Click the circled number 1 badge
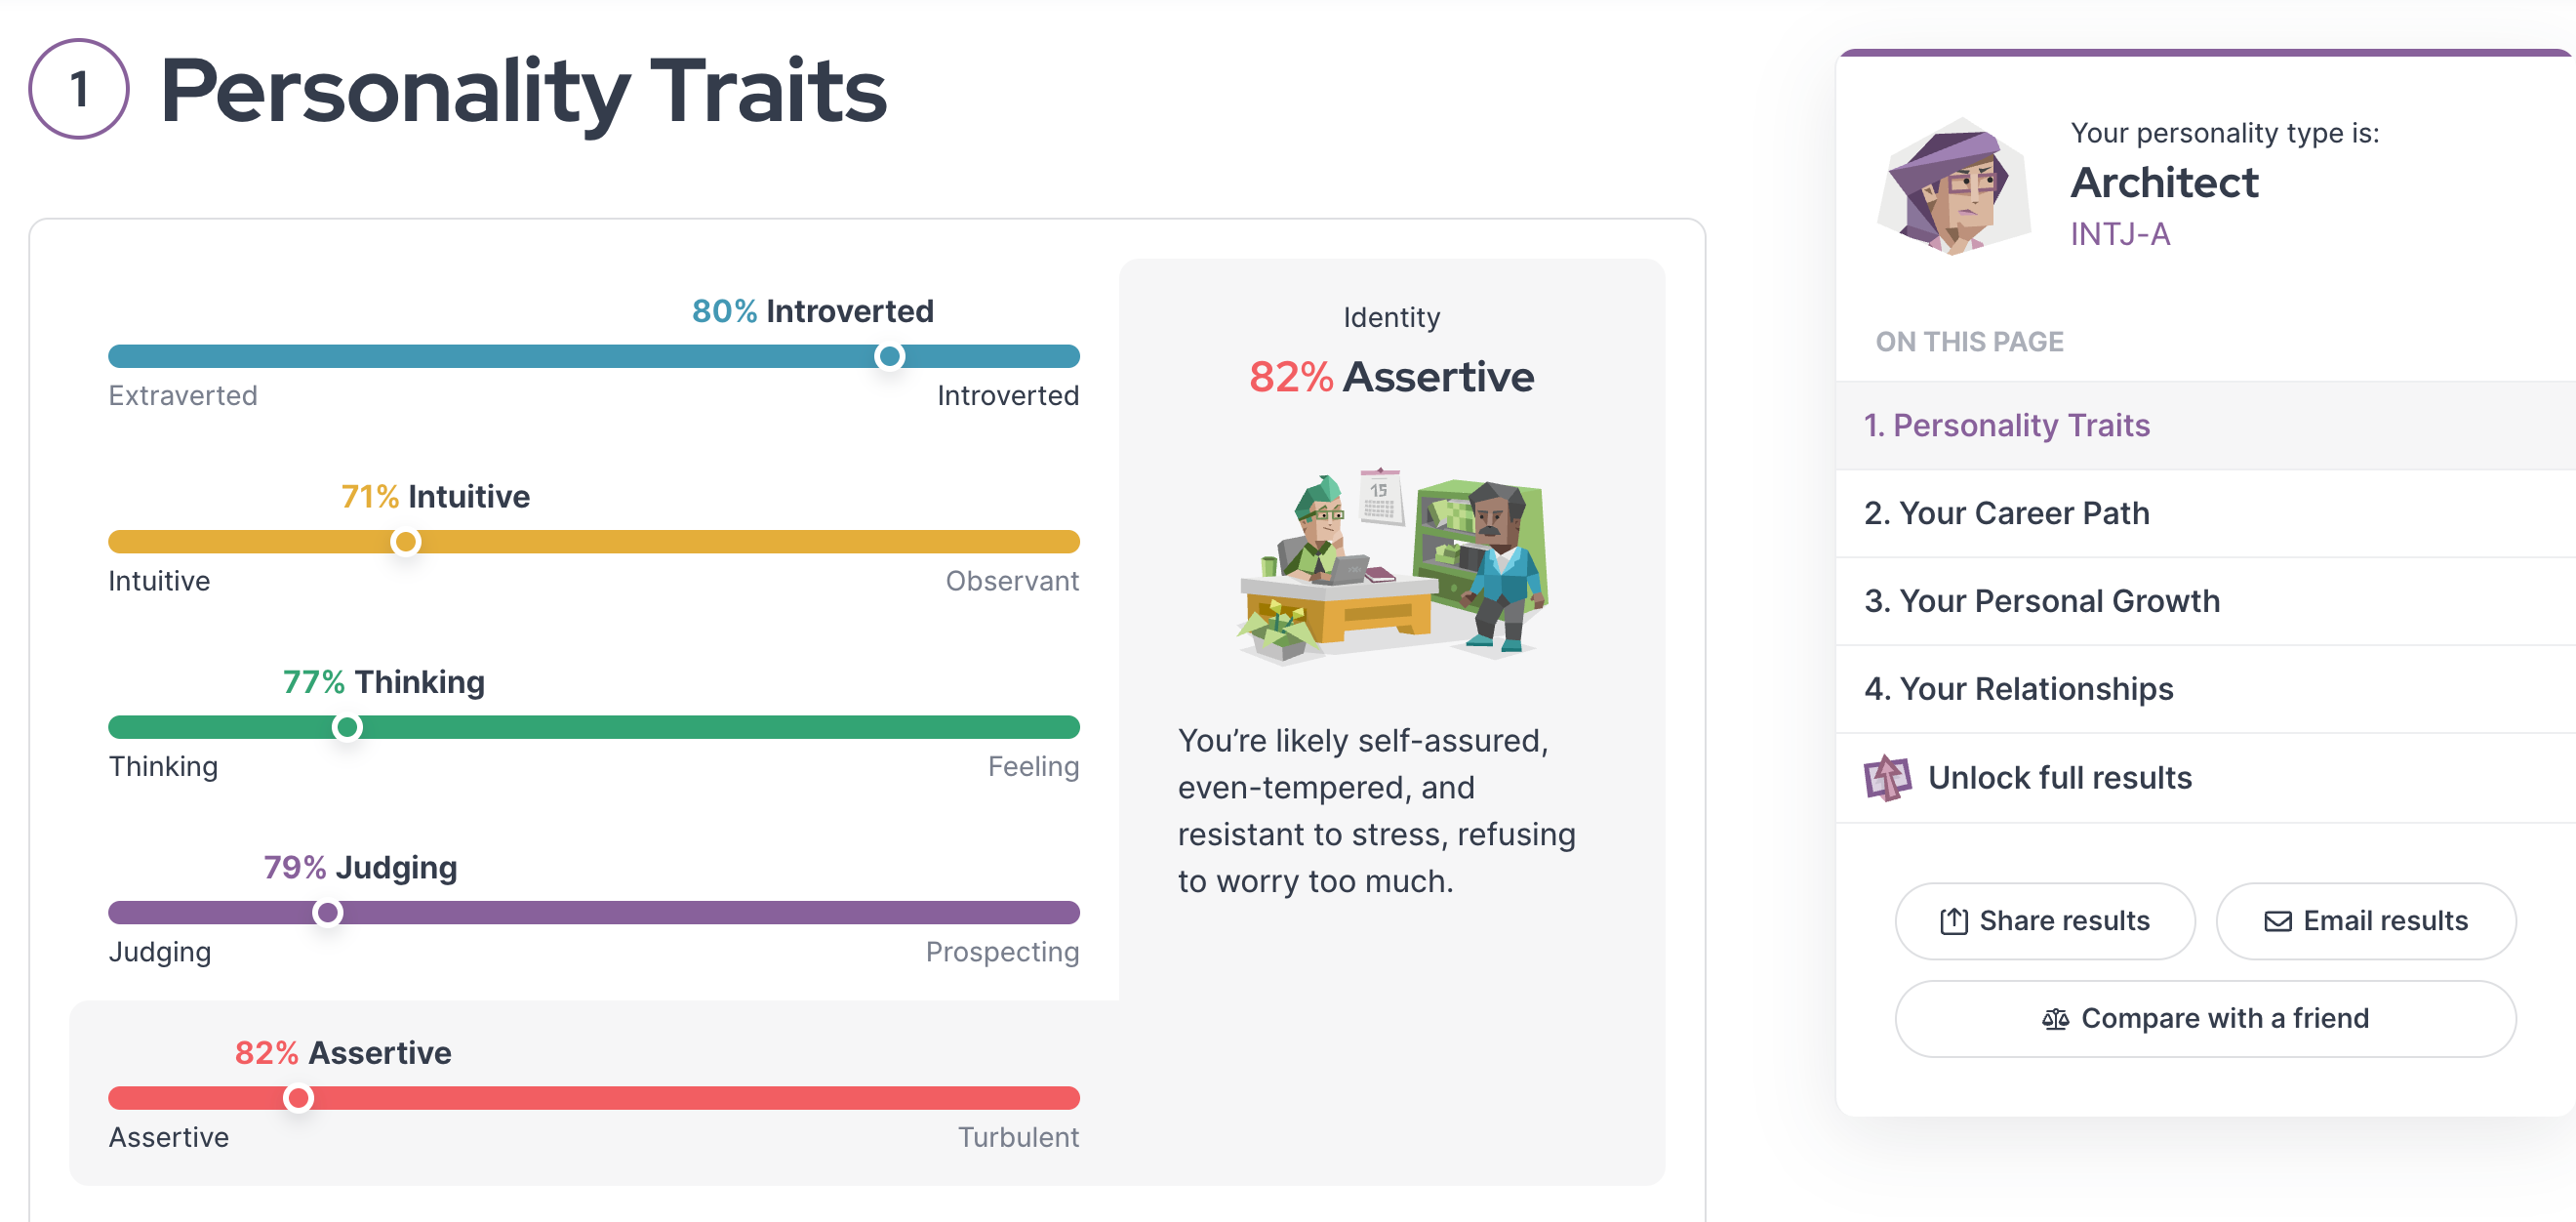The image size is (2576, 1222). tap(79, 89)
